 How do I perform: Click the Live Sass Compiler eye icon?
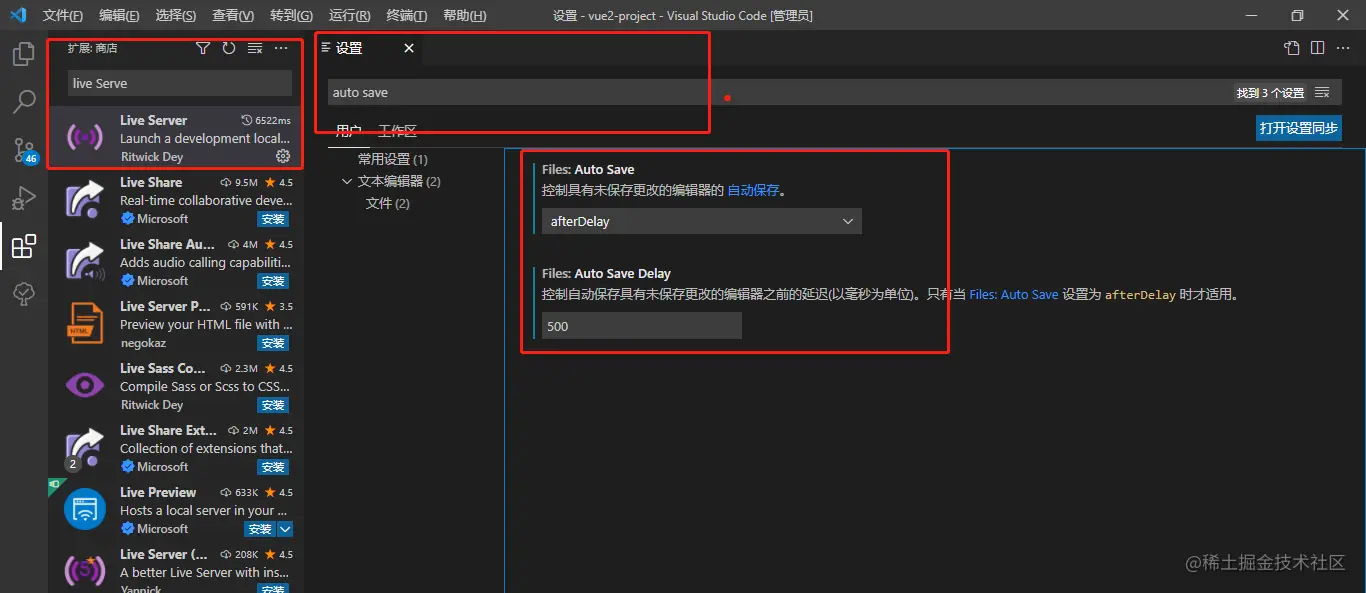[x=85, y=386]
